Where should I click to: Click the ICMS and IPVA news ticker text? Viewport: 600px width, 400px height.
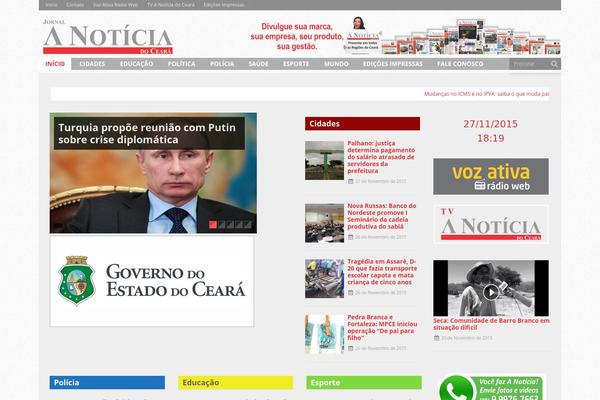coord(486,94)
